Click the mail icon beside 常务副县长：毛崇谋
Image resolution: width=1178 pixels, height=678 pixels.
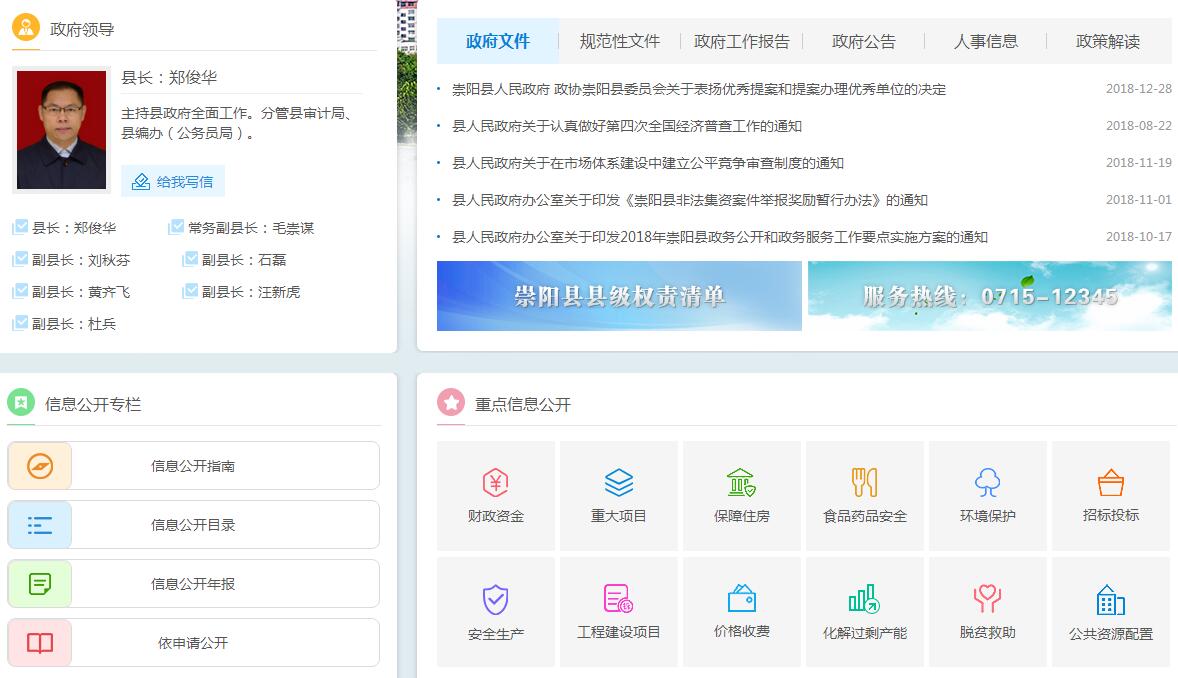[177, 227]
